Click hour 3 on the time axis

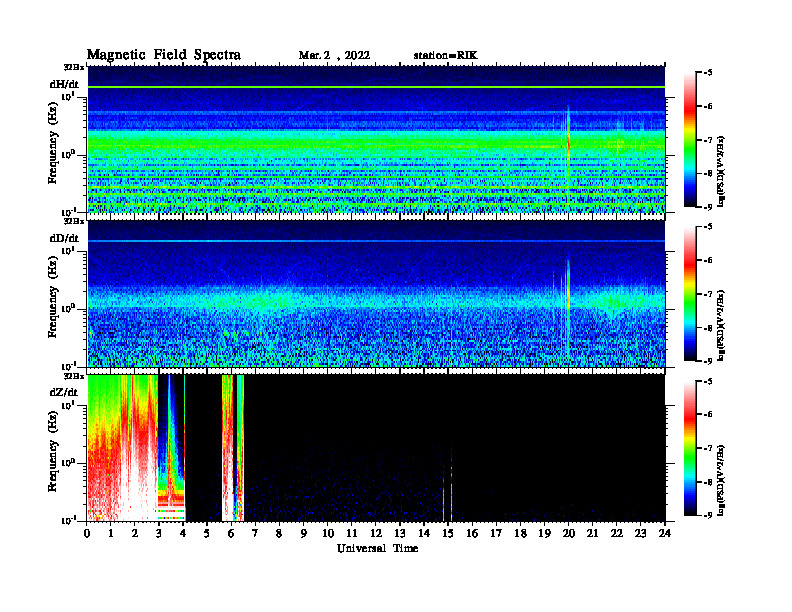(160, 533)
